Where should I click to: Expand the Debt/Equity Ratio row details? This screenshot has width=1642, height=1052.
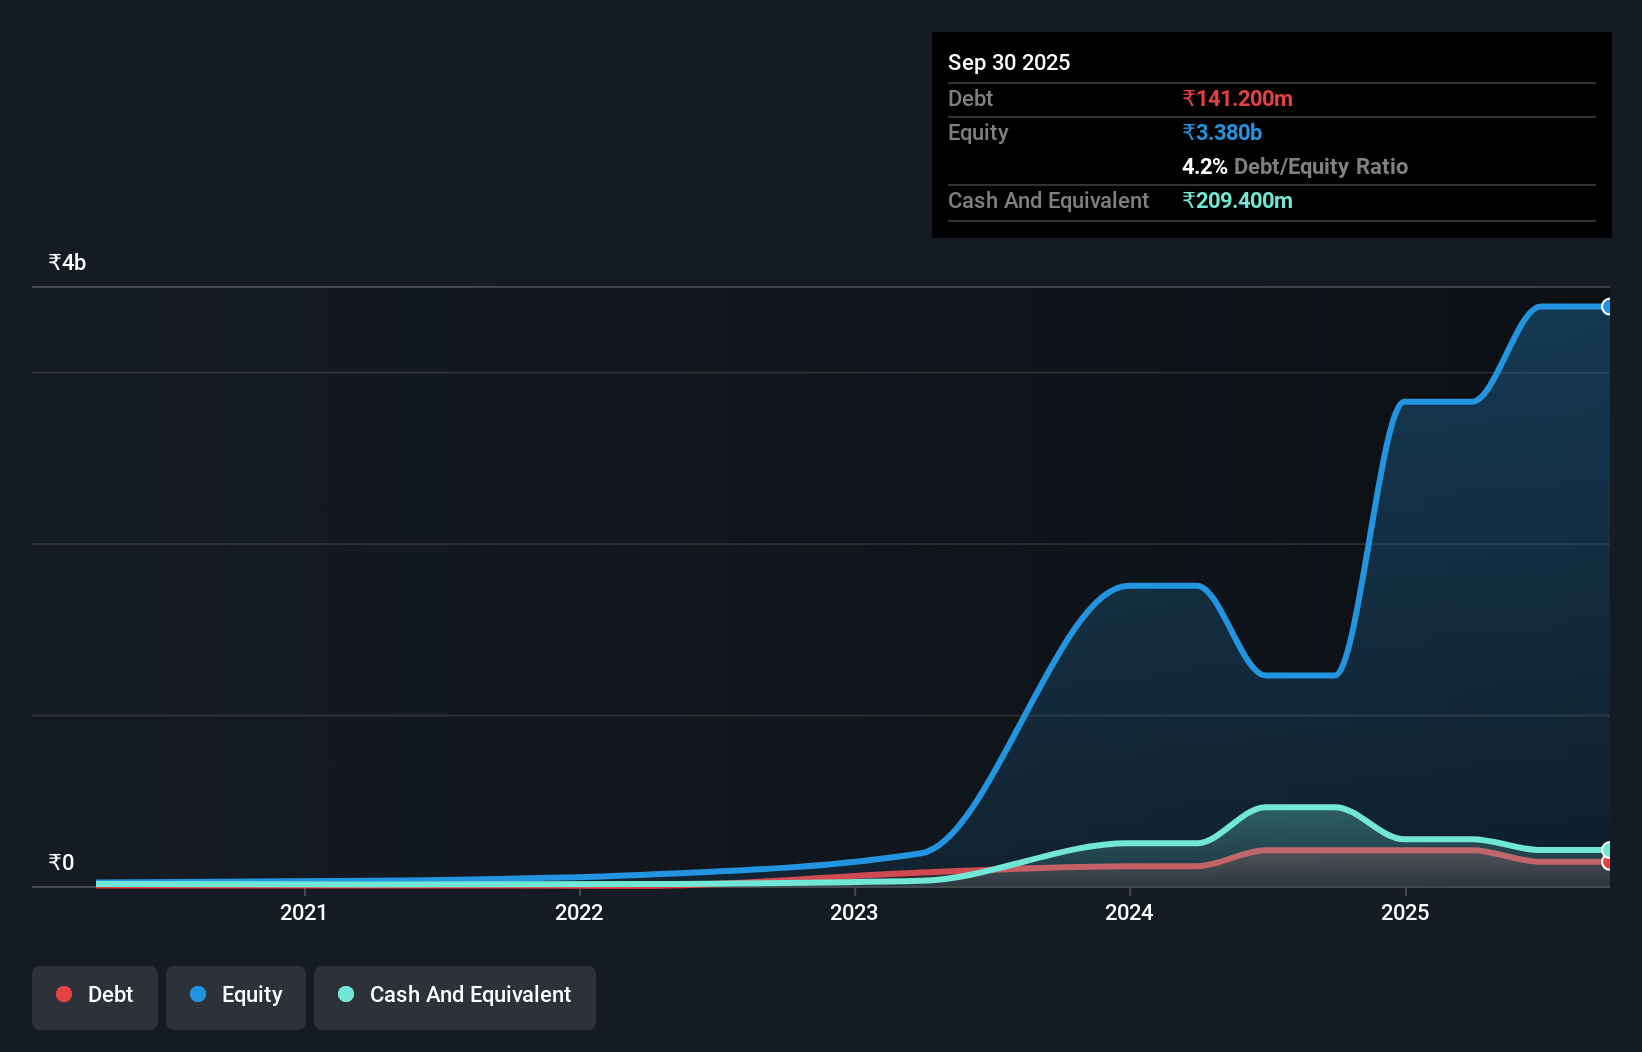point(1295,166)
